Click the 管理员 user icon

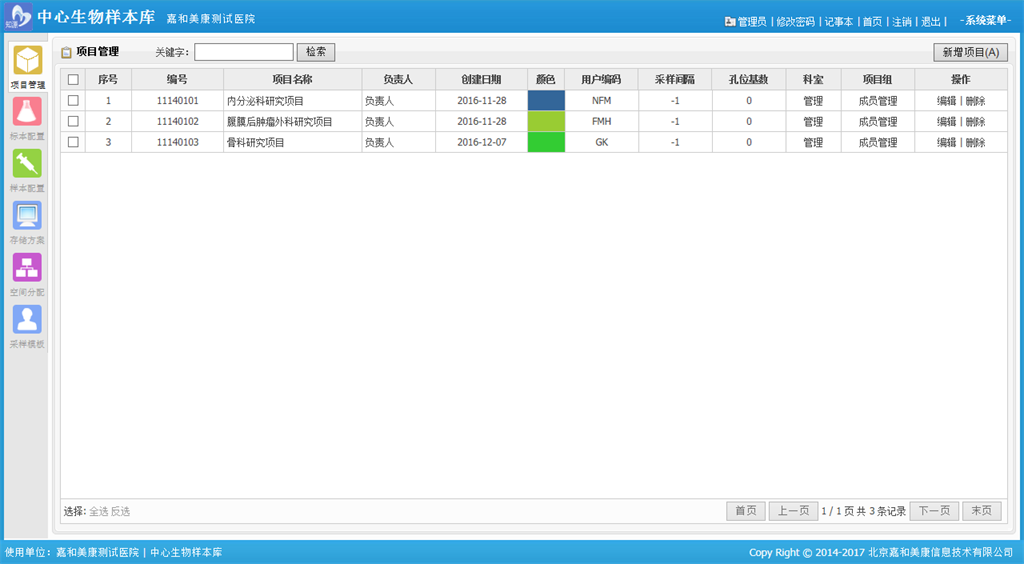coord(730,21)
